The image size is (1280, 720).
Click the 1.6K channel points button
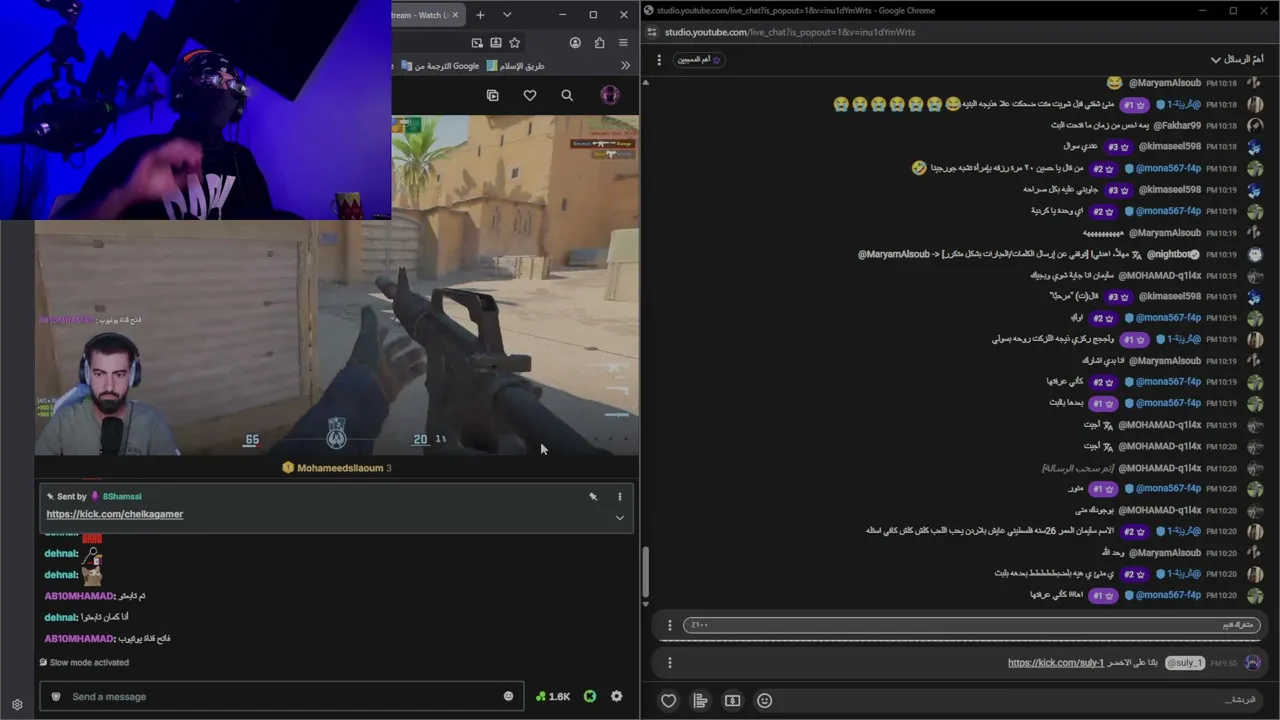click(x=553, y=696)
